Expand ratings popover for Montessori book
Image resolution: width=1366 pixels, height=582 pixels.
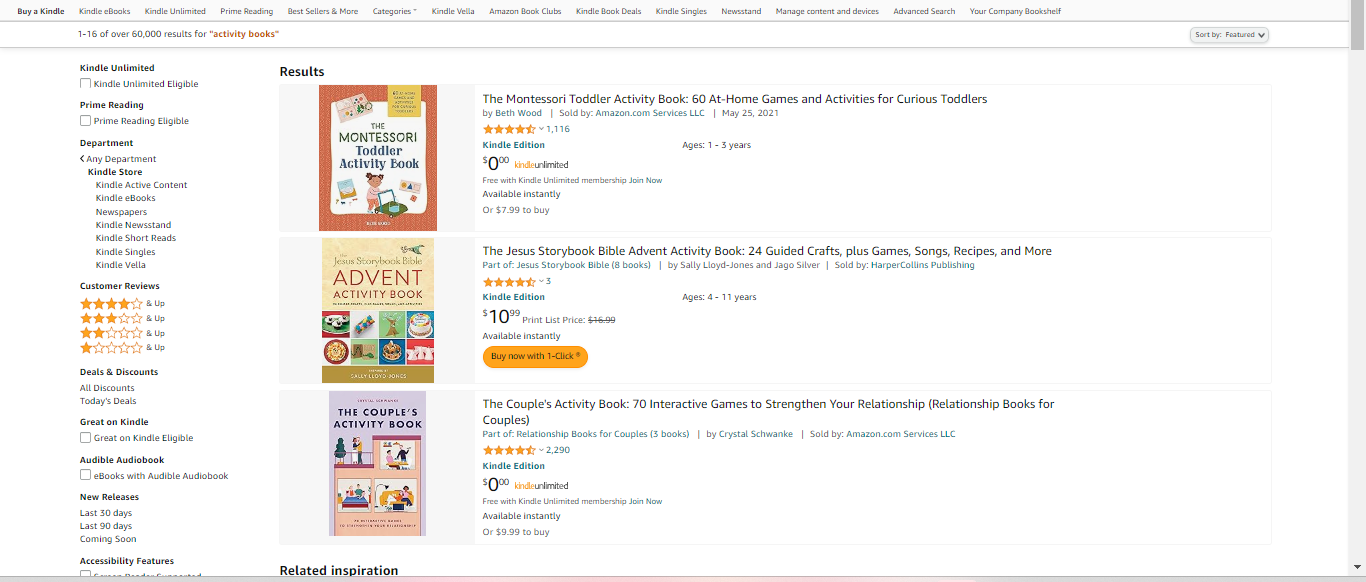click(542, 129)
